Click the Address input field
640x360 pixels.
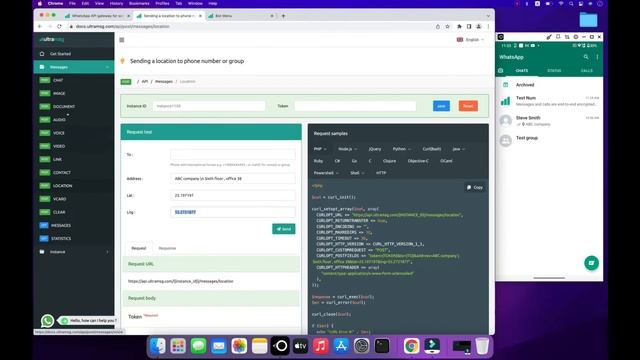[233, 179]
